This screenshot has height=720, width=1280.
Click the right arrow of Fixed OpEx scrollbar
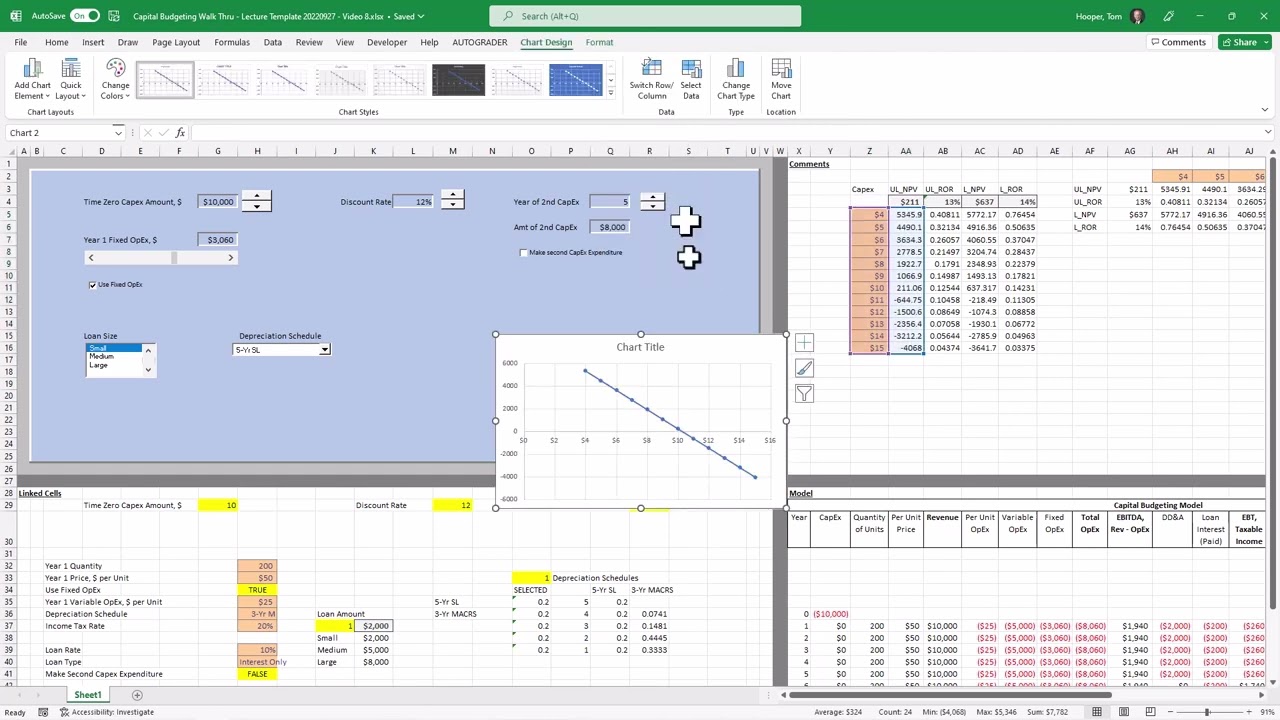[x=230, y=258]
